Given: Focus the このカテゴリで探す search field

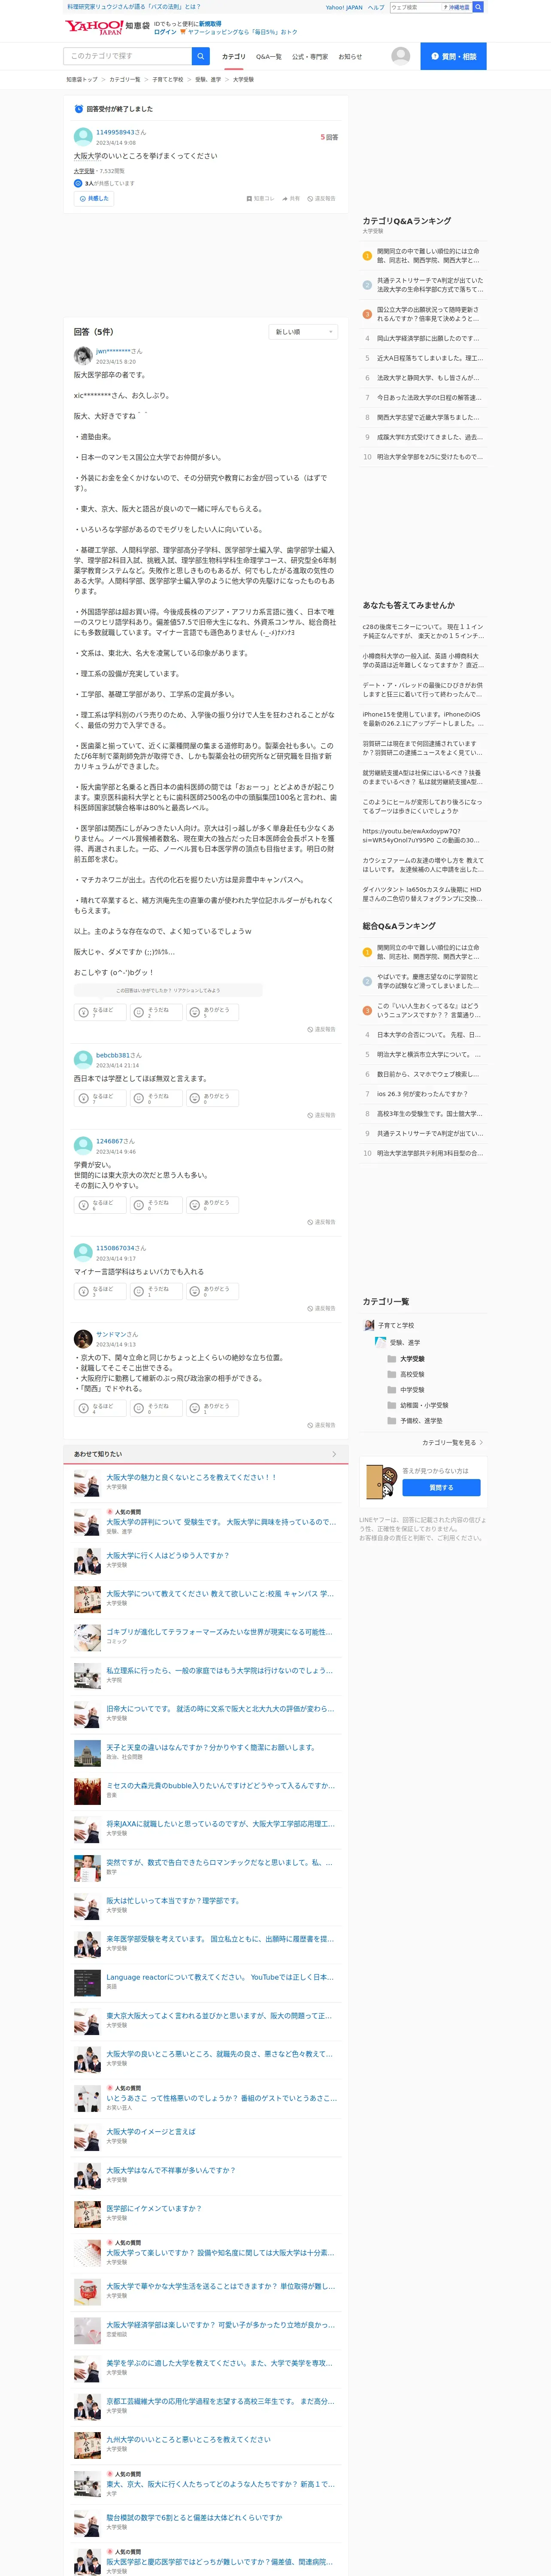Looking at the screenshot, I should point(128,56).
